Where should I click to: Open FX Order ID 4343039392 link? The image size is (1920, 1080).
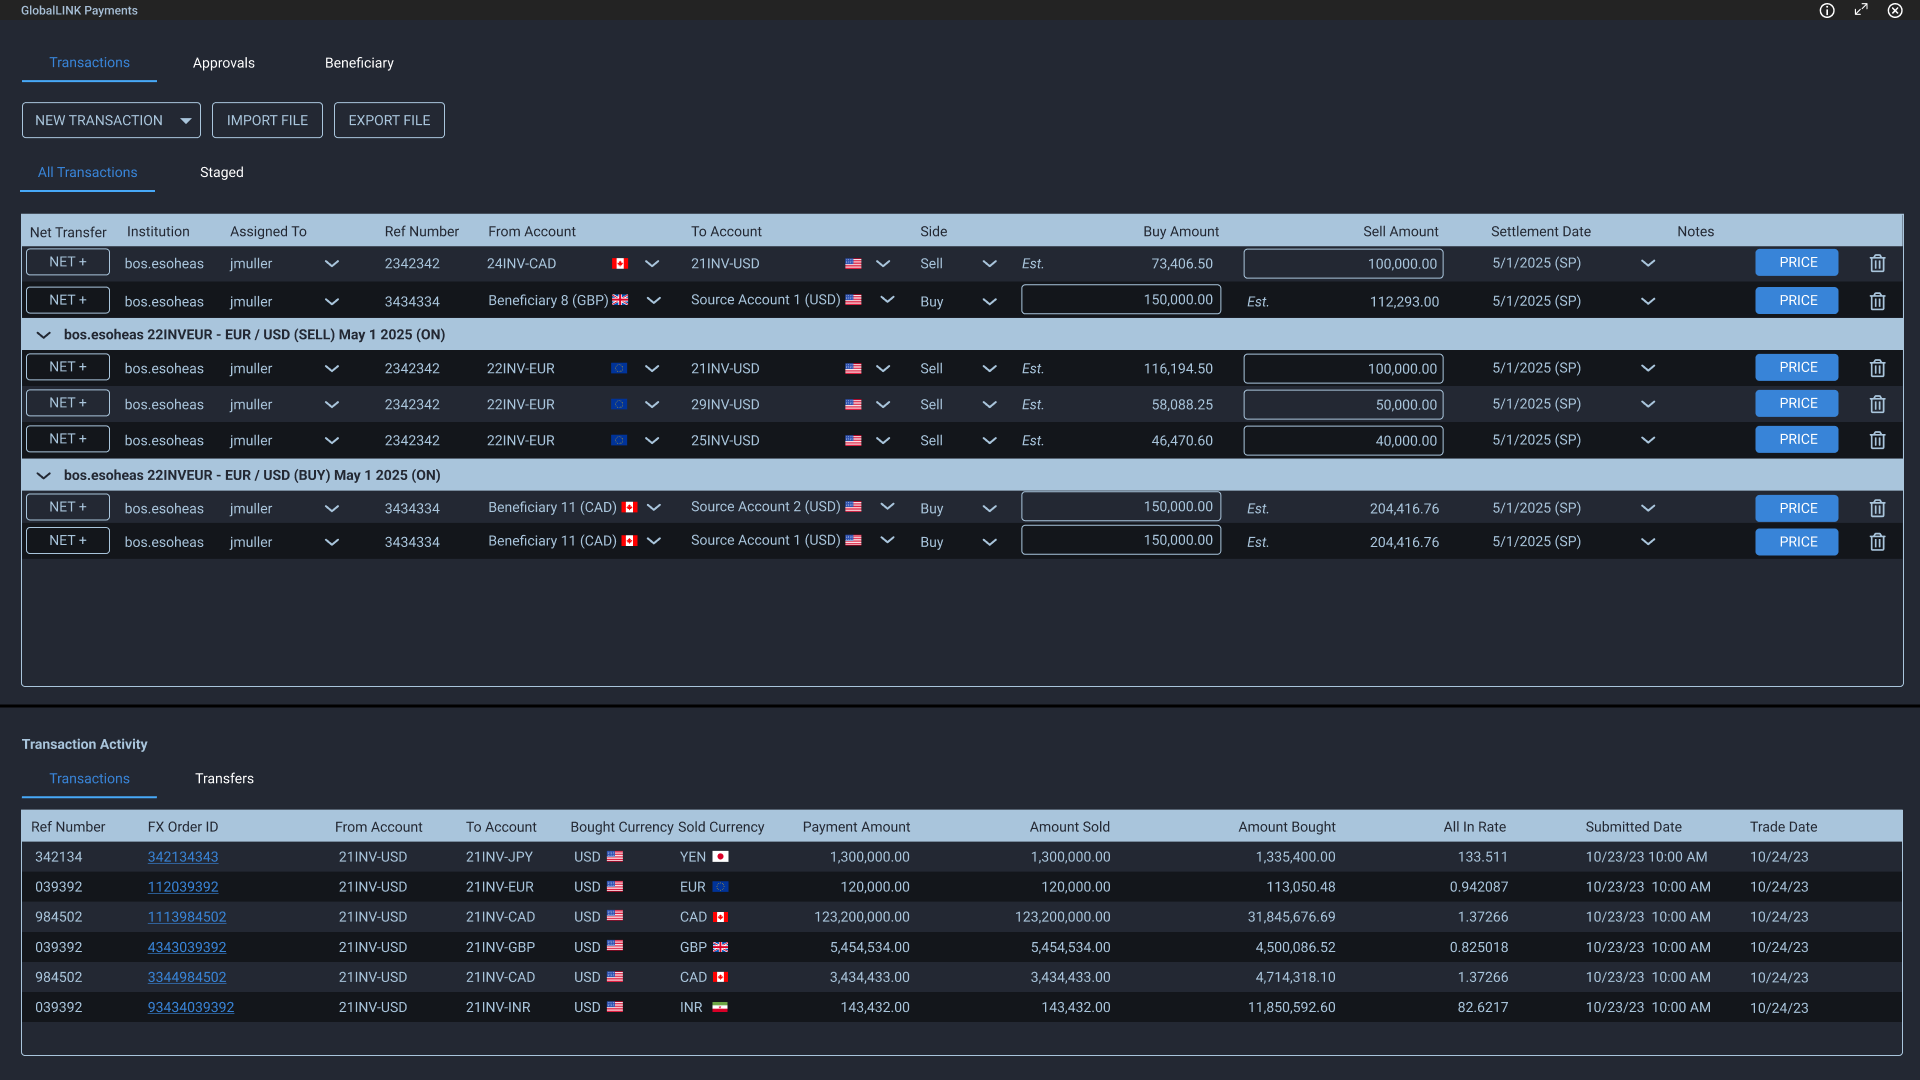tap(187, 947)
